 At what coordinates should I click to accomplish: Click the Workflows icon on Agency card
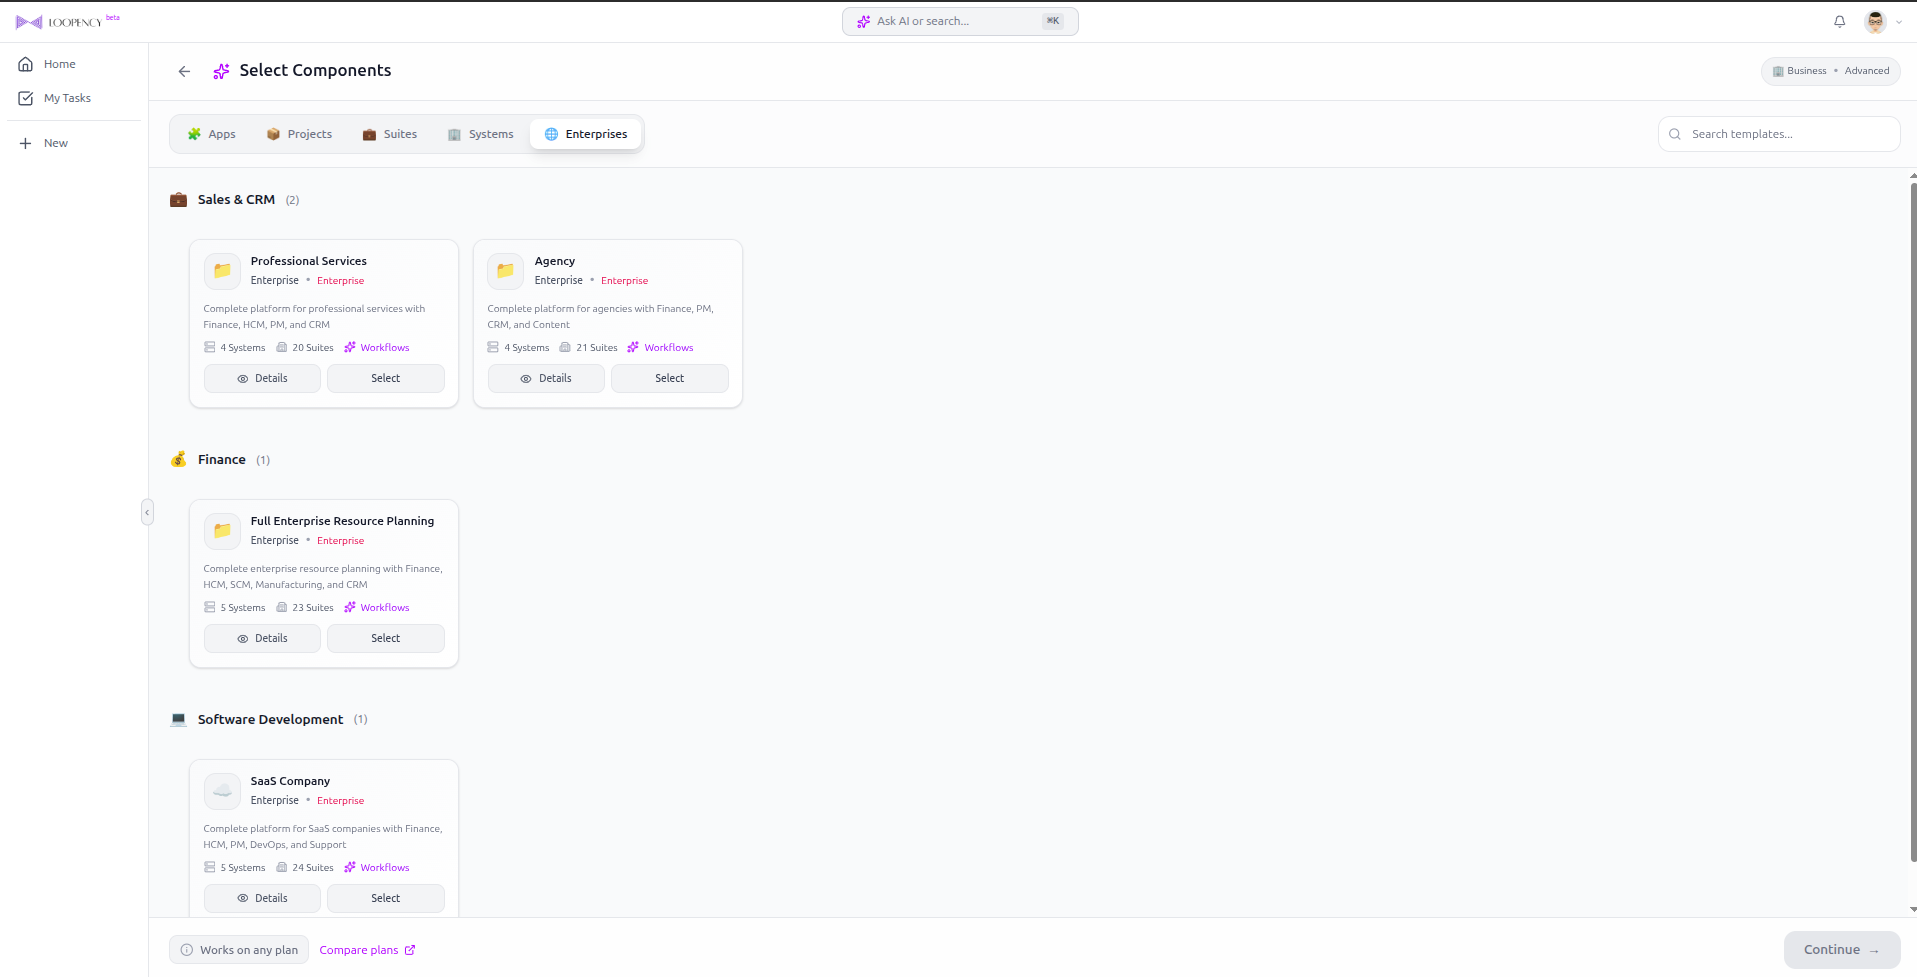point(633,347)
